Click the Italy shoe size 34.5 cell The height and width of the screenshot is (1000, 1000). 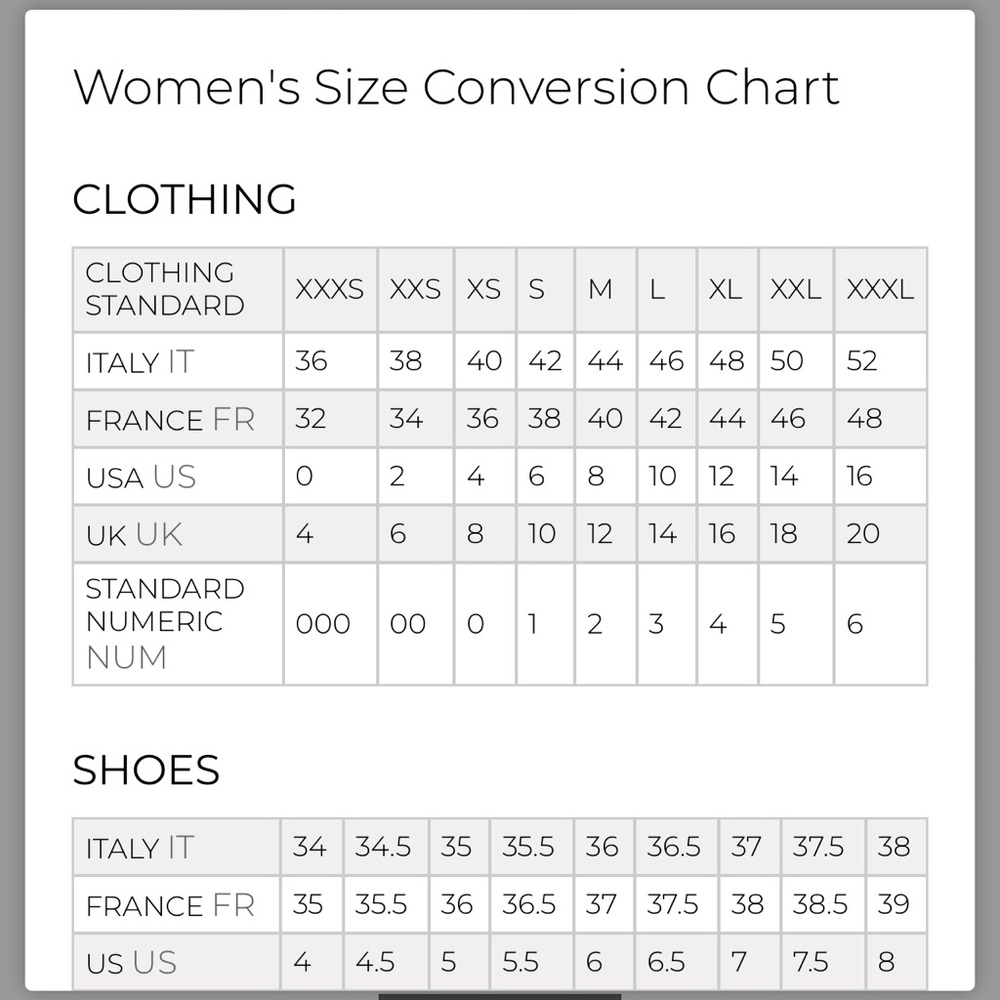tap(386, 847)
